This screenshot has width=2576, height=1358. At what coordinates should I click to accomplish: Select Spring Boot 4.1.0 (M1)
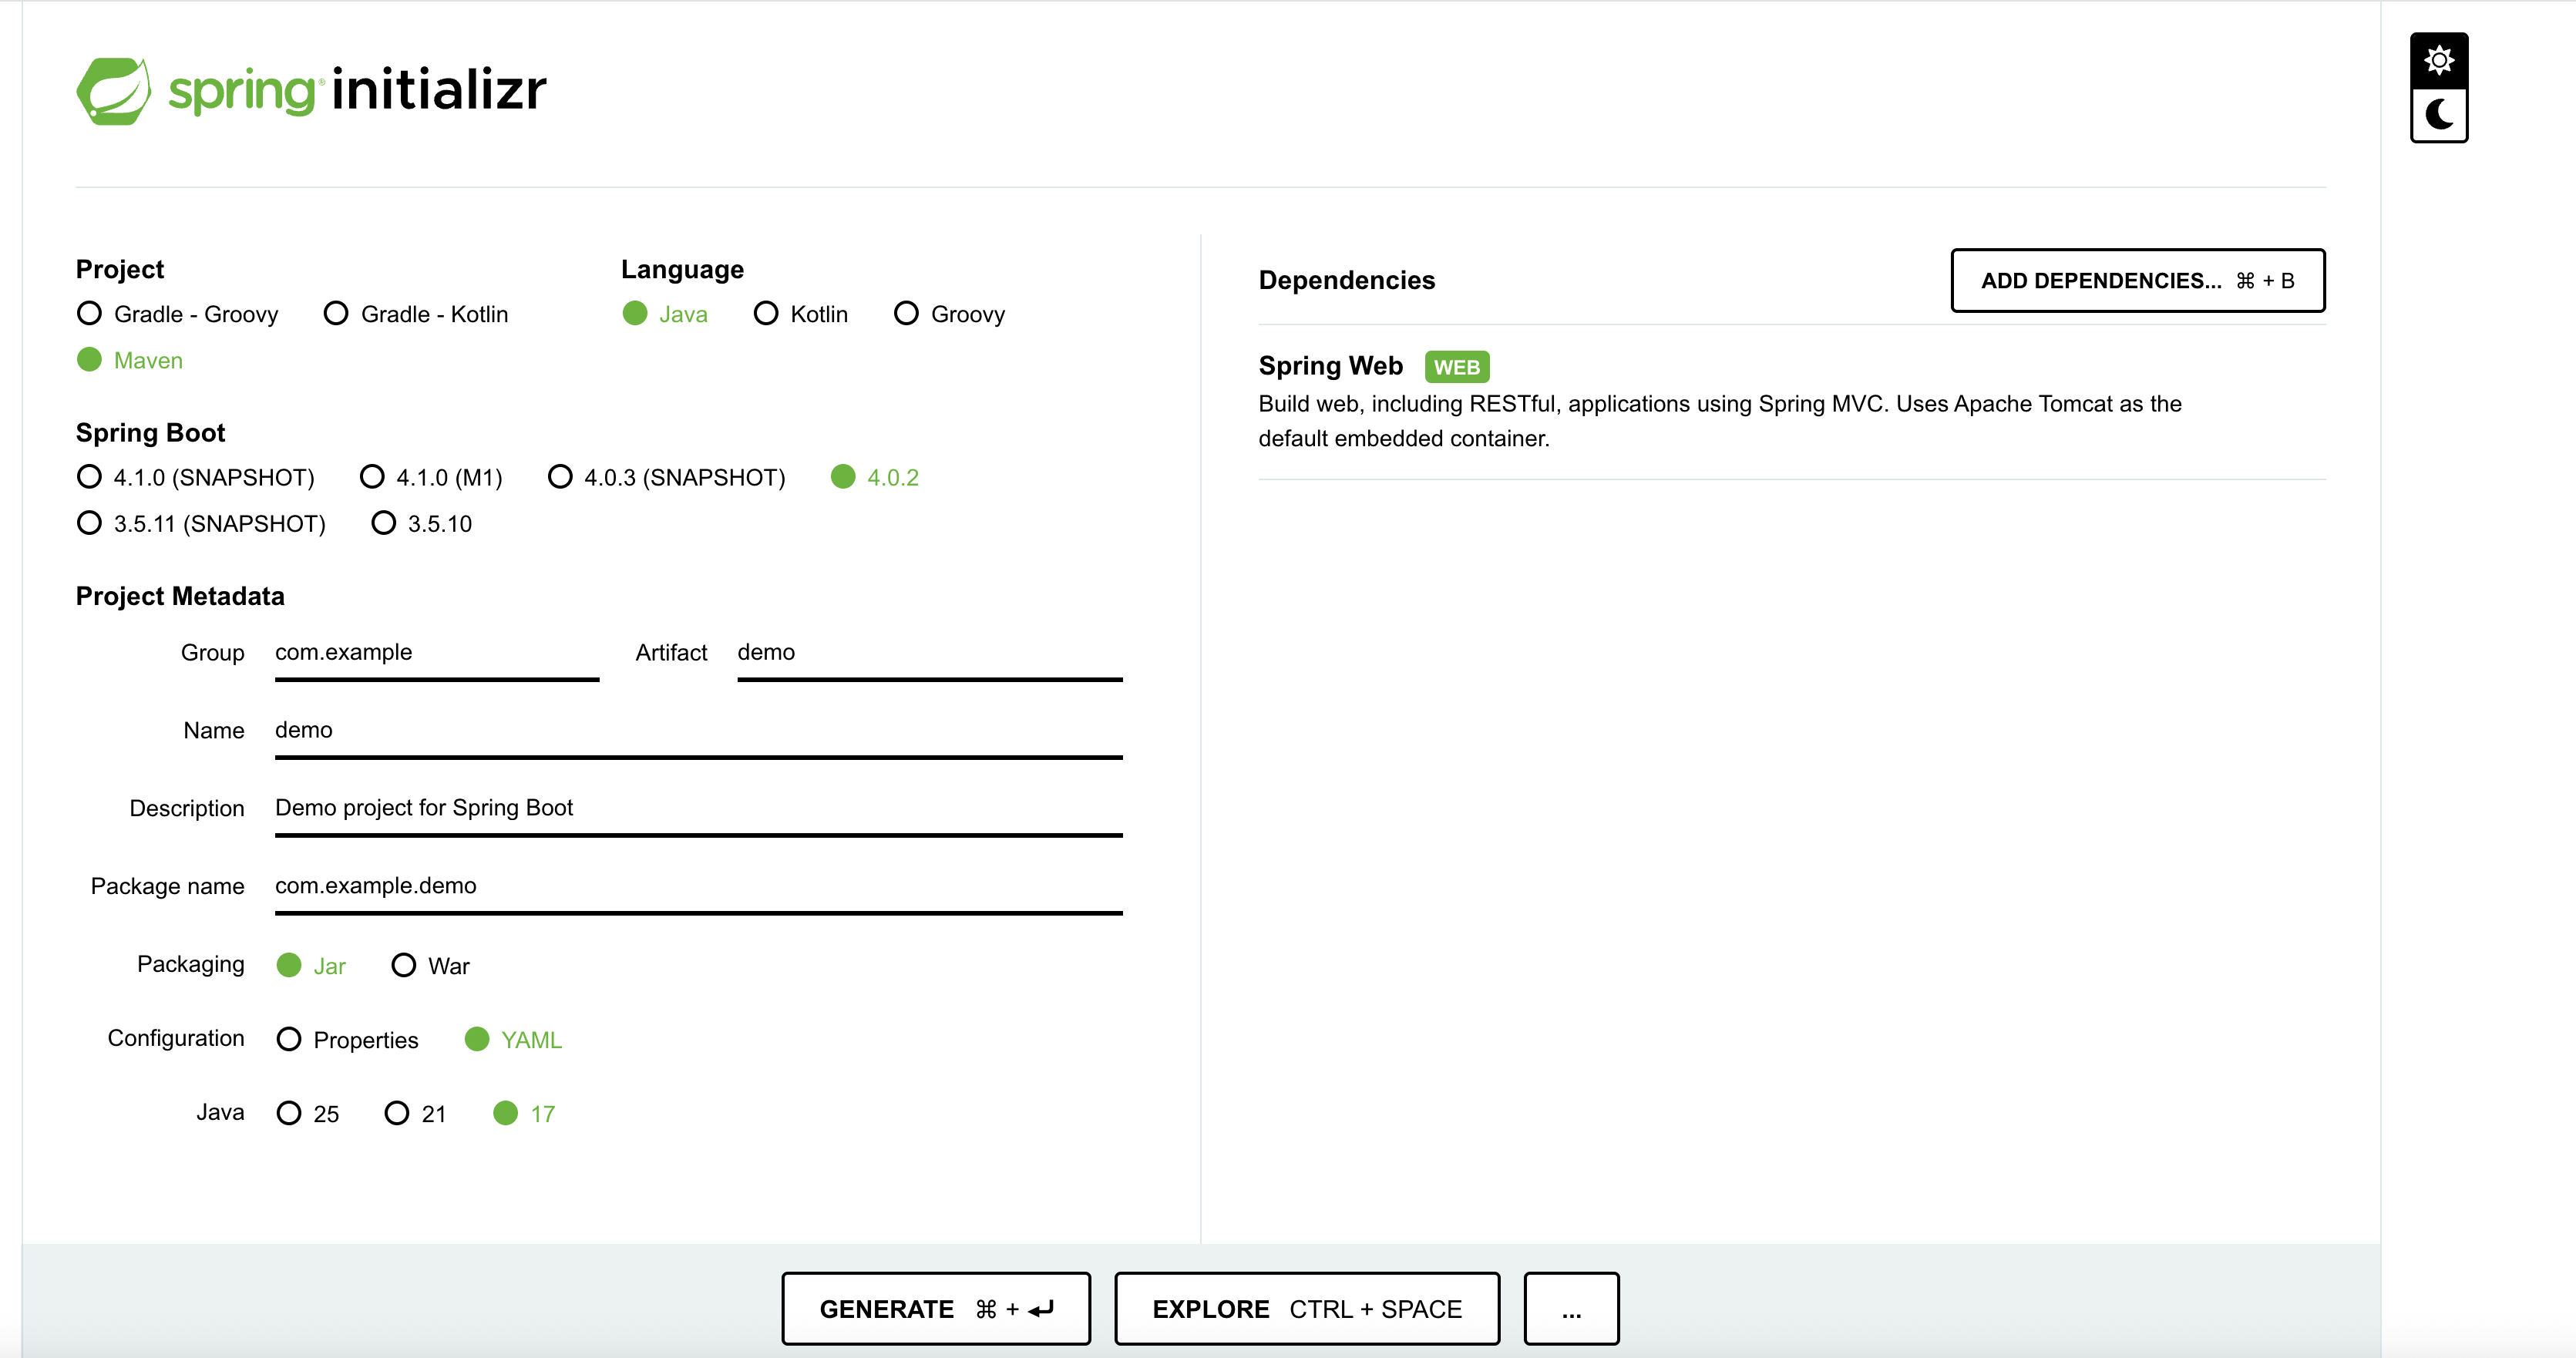431,477
